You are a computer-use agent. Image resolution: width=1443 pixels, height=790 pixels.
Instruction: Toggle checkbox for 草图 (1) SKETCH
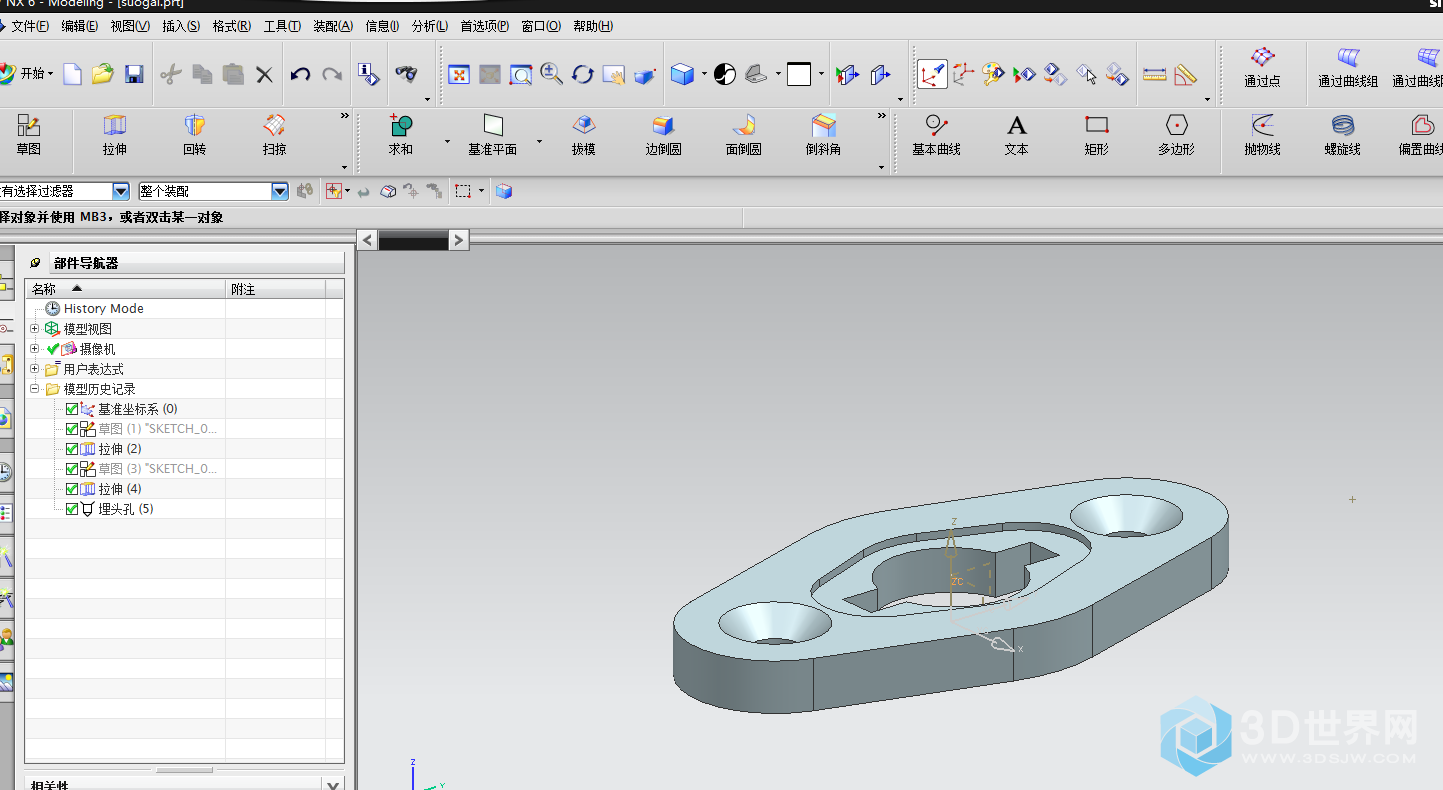(72, 429)
